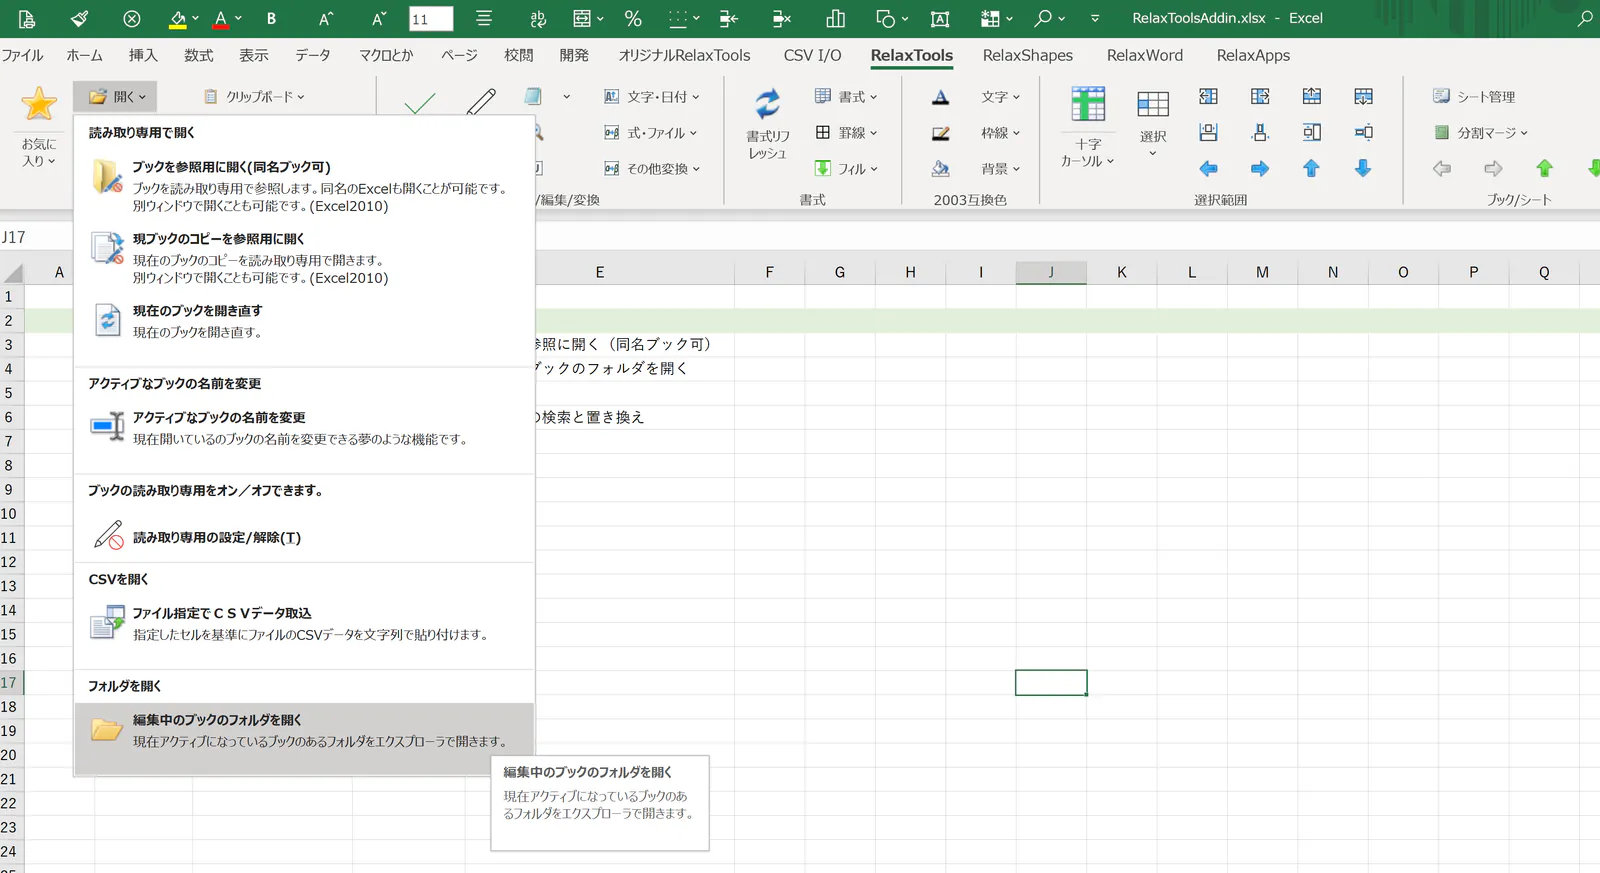Click the format painter brush in the title bar
This screenshot has height=873, width=1600.
tap(80, 18)
